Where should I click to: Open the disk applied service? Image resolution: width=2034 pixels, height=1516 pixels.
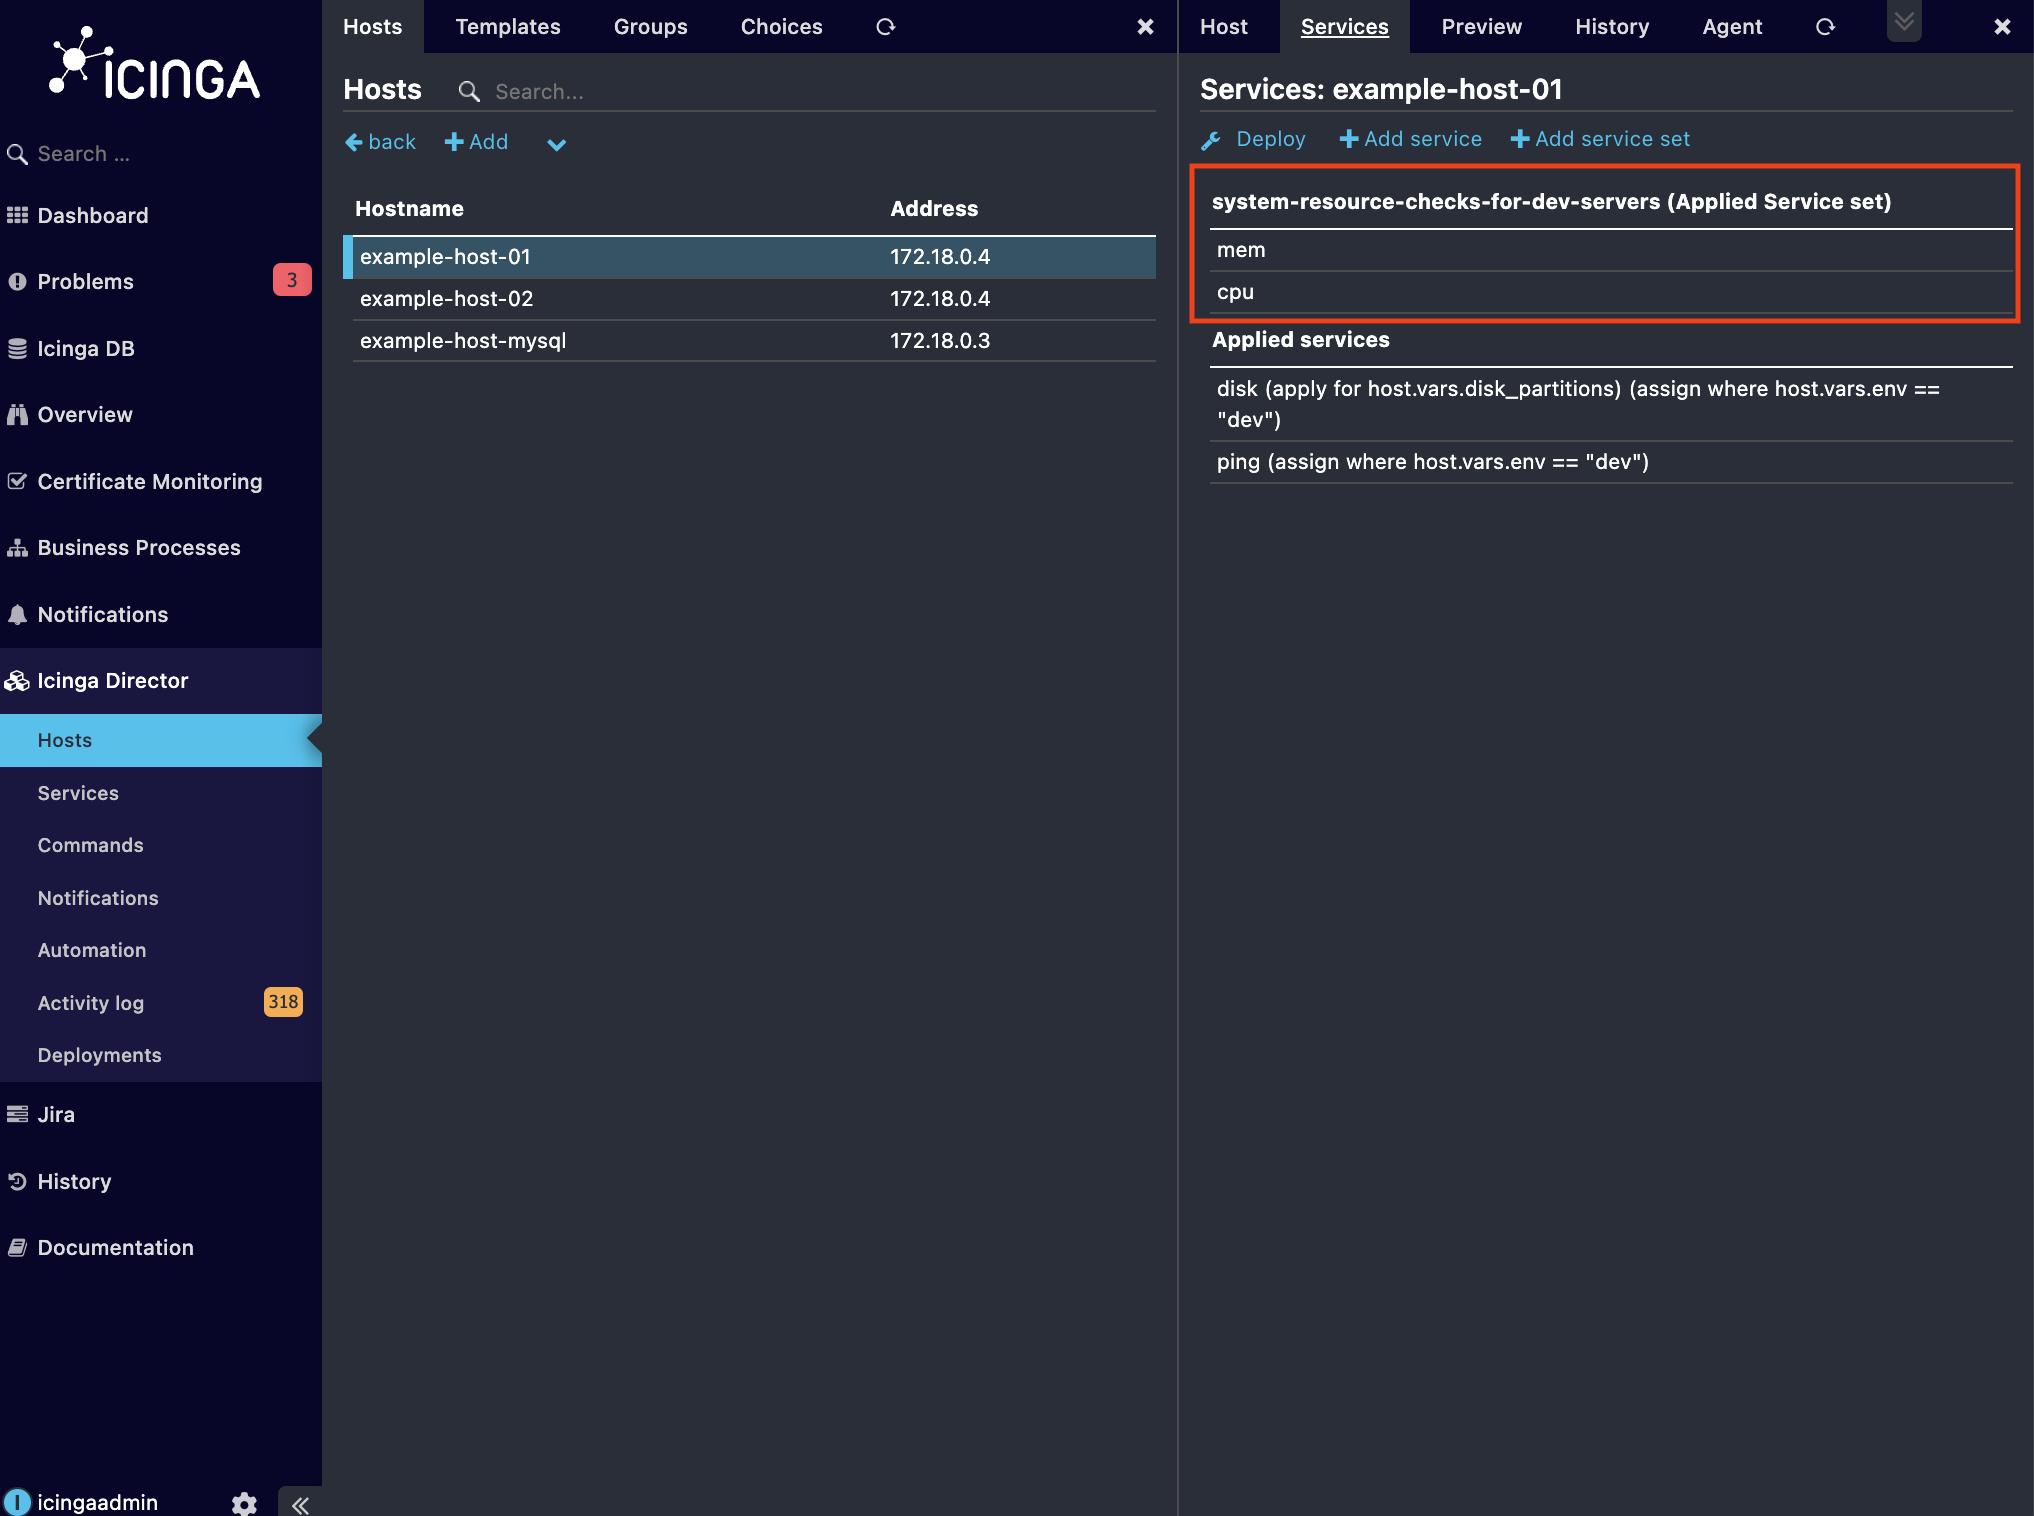pos(1611,404)
